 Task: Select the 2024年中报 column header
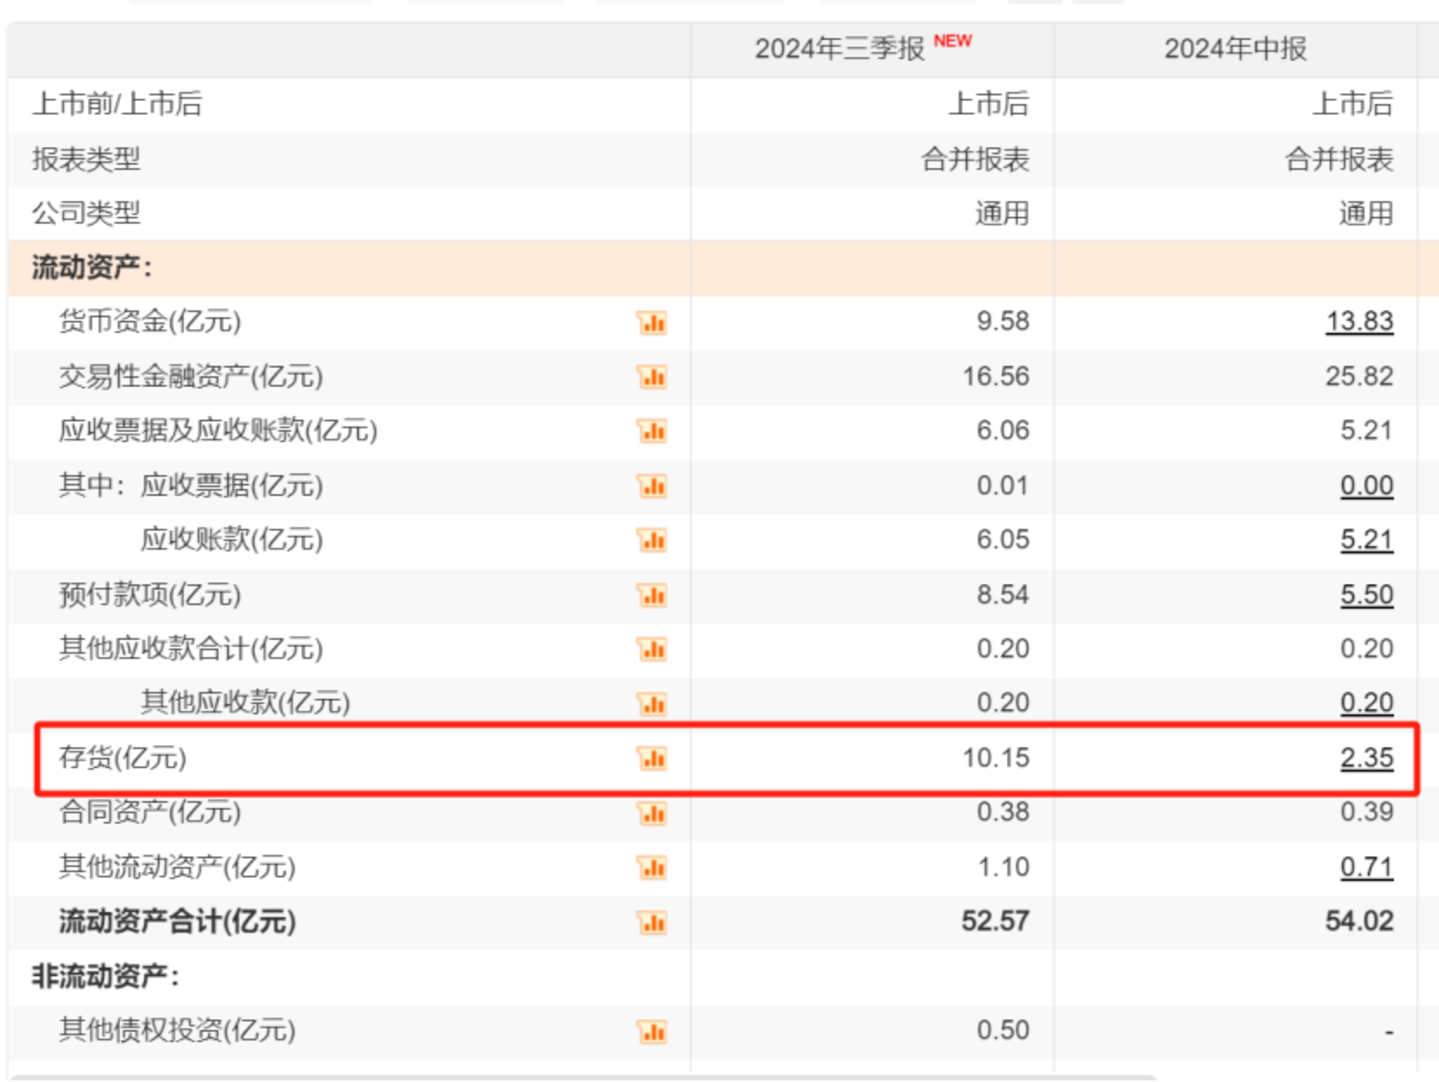(x=1235, y=49)
